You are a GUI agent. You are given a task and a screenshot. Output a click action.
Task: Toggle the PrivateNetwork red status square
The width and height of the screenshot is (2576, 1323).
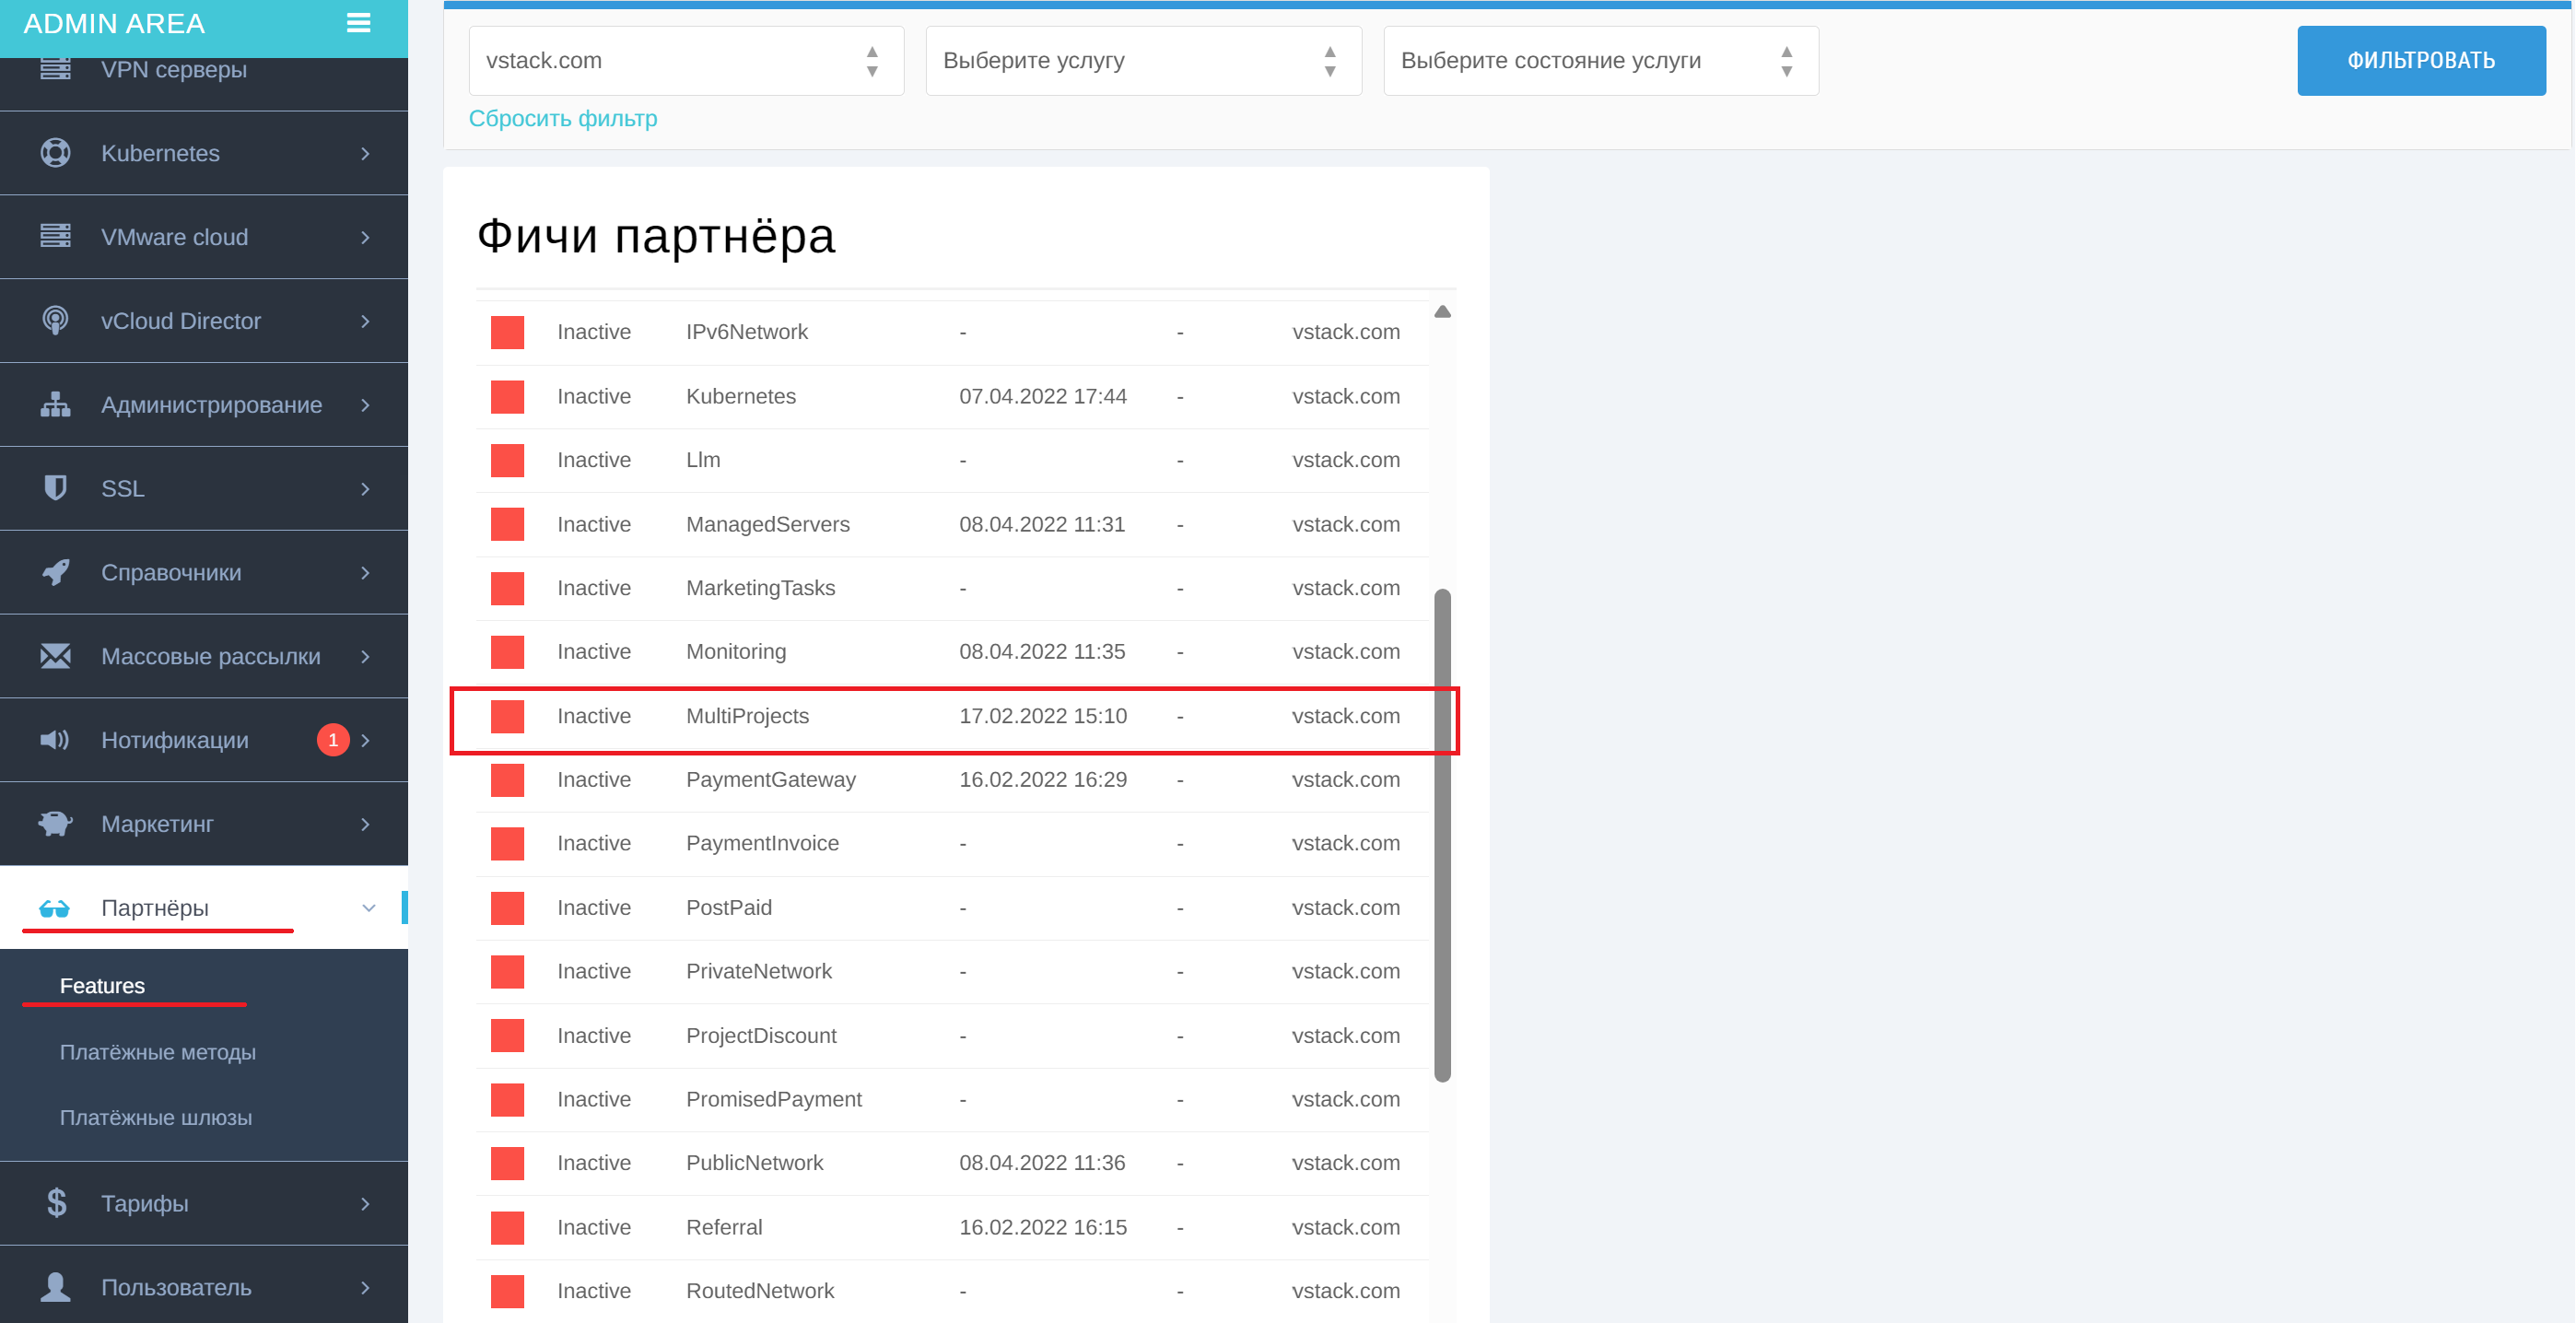pos(507,972)
